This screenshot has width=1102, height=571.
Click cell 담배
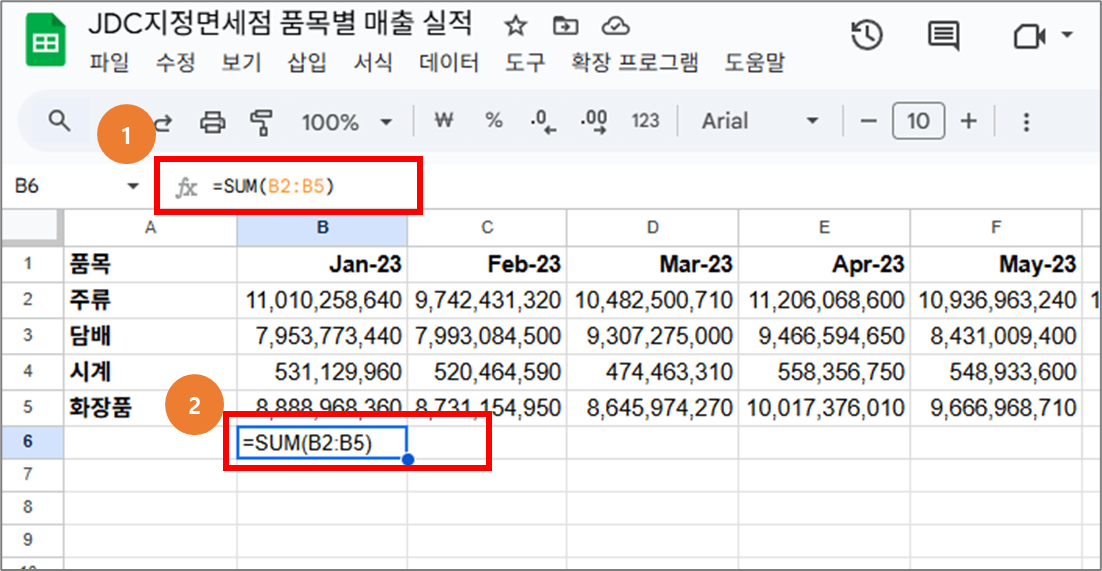tap(150, 336)
